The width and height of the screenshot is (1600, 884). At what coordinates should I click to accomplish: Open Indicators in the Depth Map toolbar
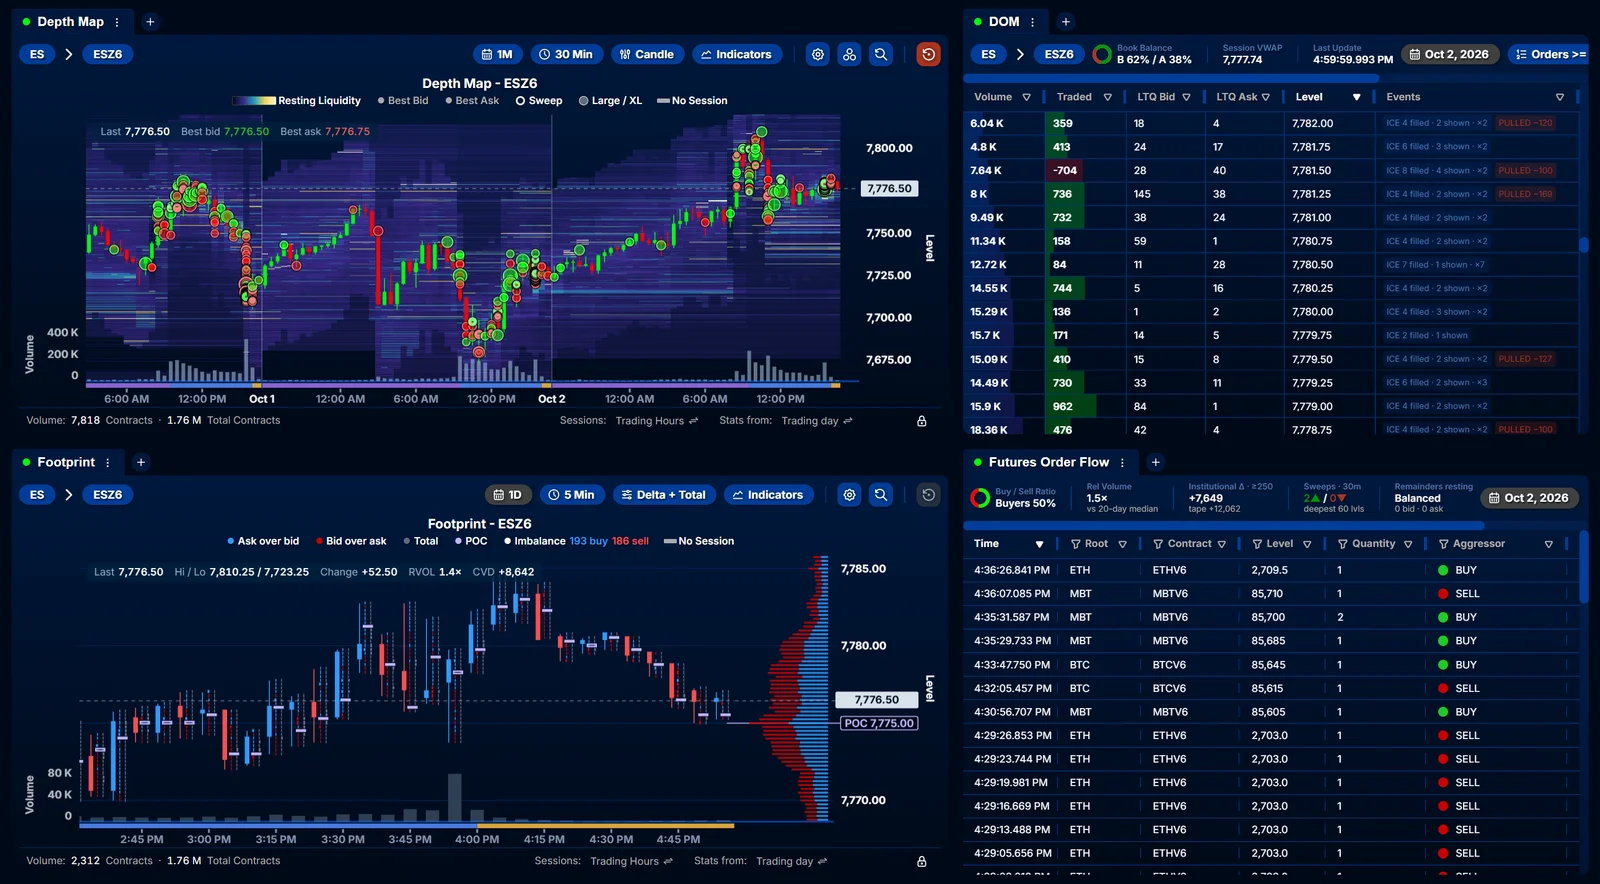736,54
